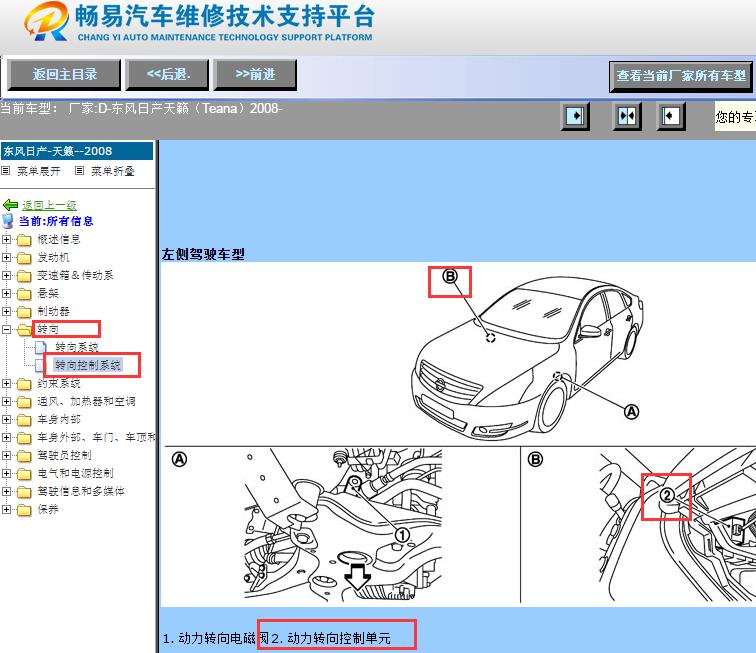Expand the 通风、加热器和空调 folder node
756x653 pixels.
click(6, 401)
